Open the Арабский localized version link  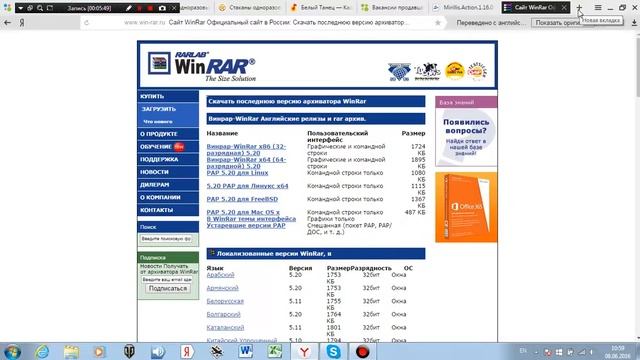tap(220, 275)
